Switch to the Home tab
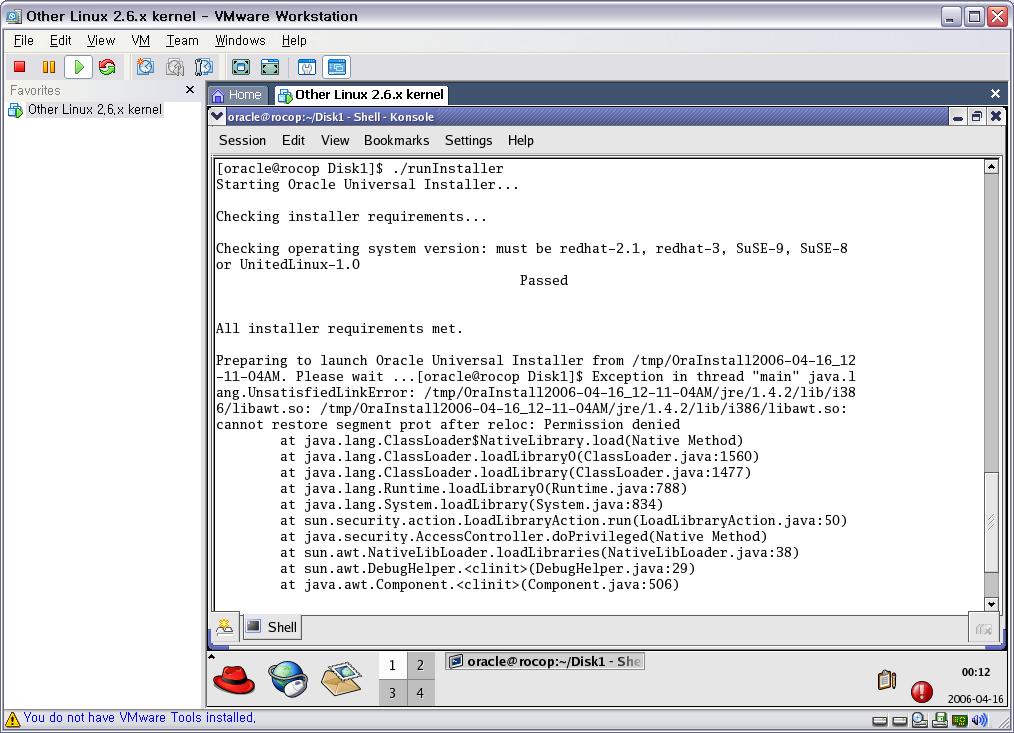 [237, 95]
